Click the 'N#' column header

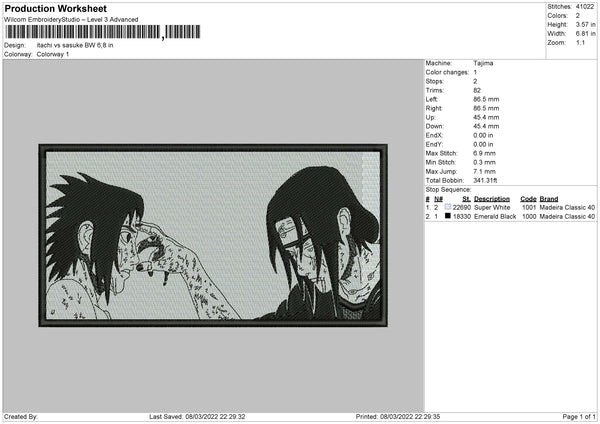[x=438, y=199]
